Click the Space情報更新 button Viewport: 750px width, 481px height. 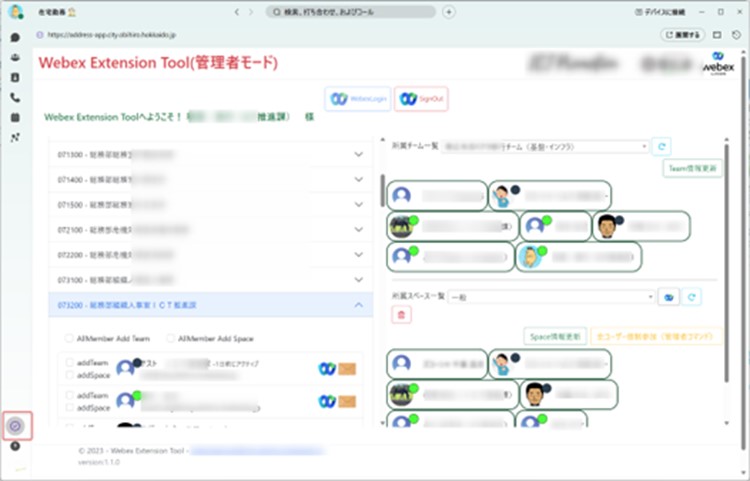click(555, 337)
